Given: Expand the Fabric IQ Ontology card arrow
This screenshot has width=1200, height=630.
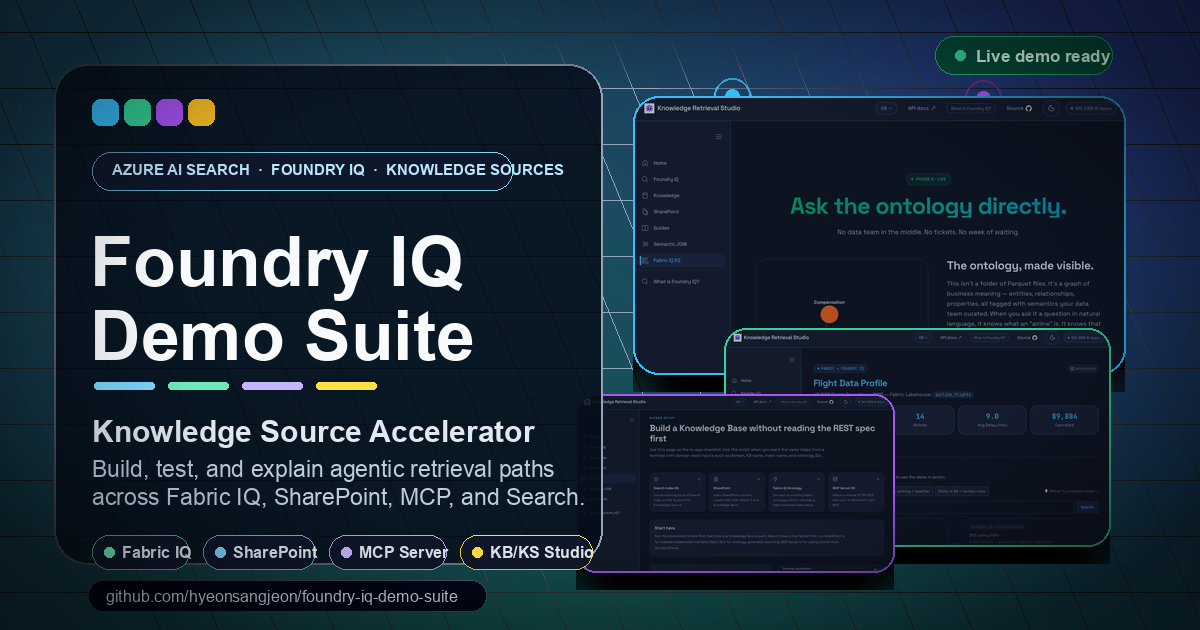Looking at the screenshot, I should (818, 479).
